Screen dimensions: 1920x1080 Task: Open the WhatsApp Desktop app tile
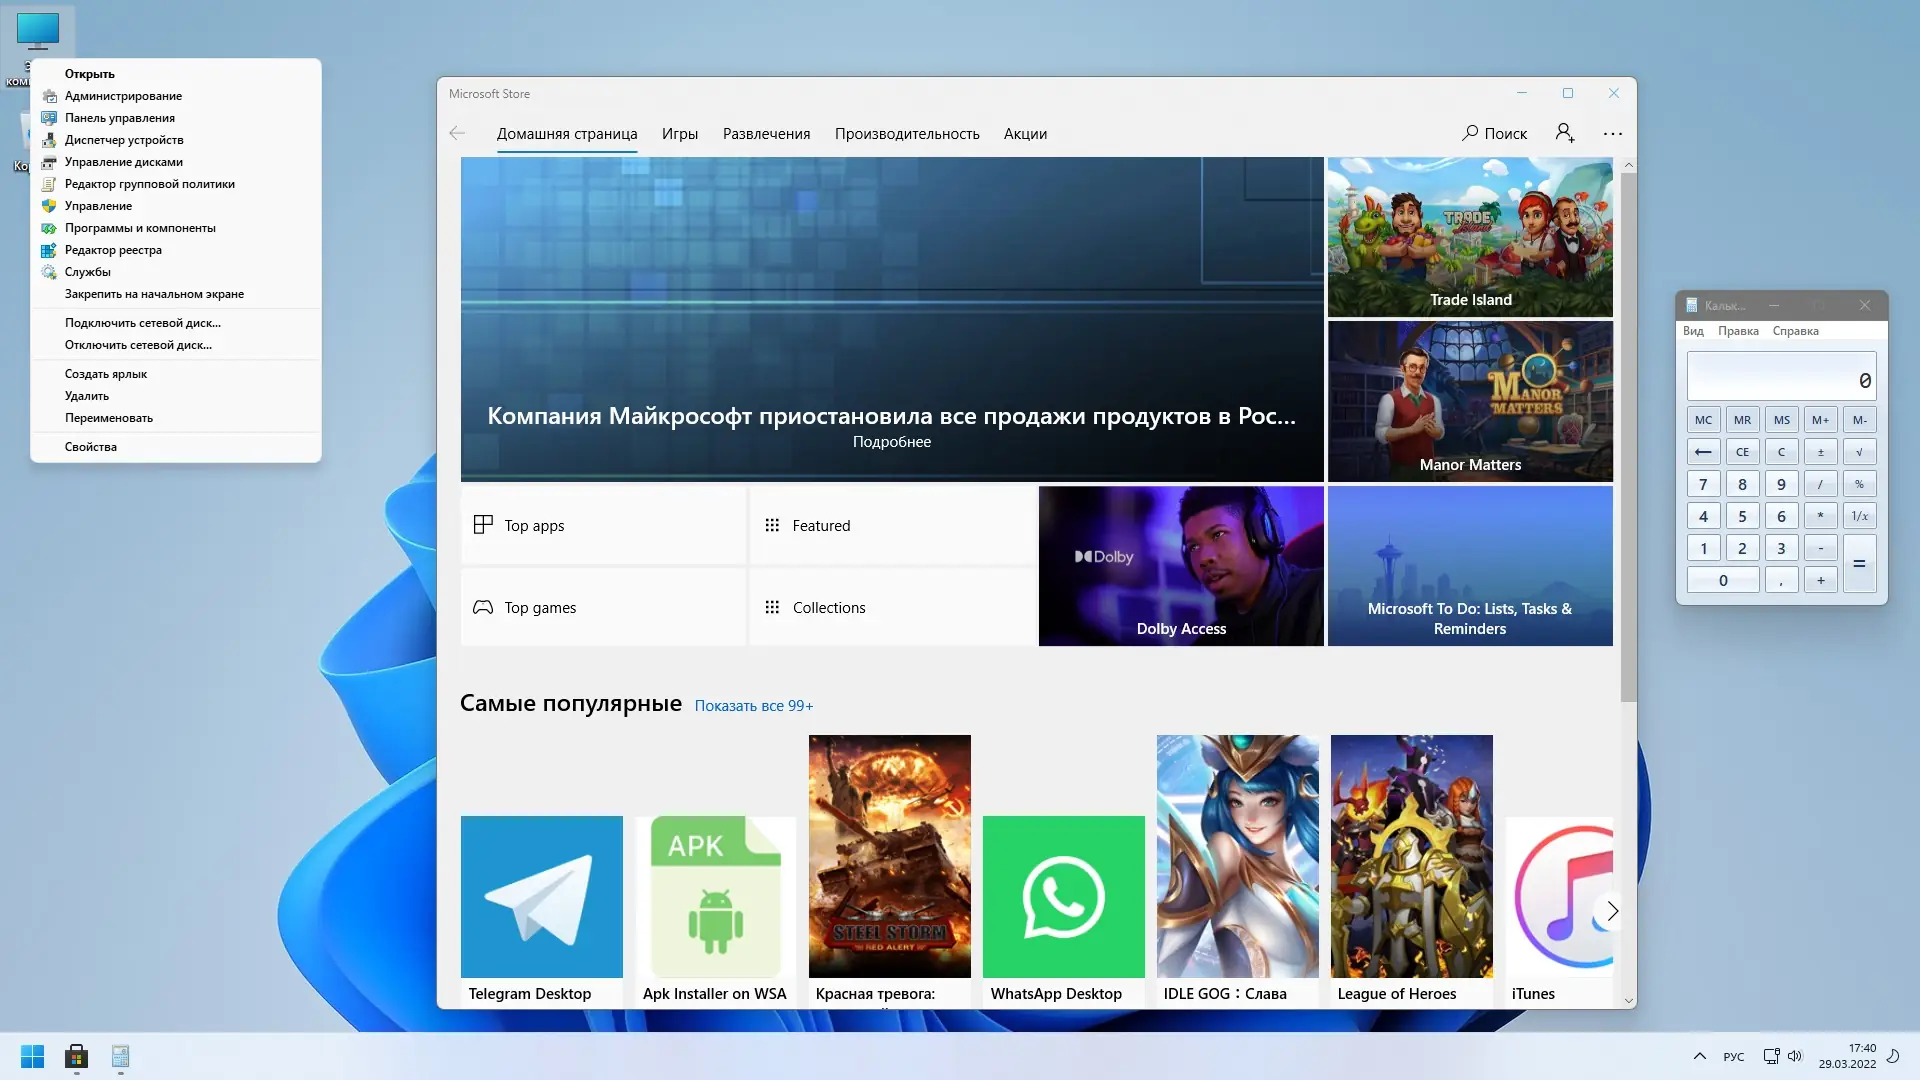click(x=1063, y=896)
